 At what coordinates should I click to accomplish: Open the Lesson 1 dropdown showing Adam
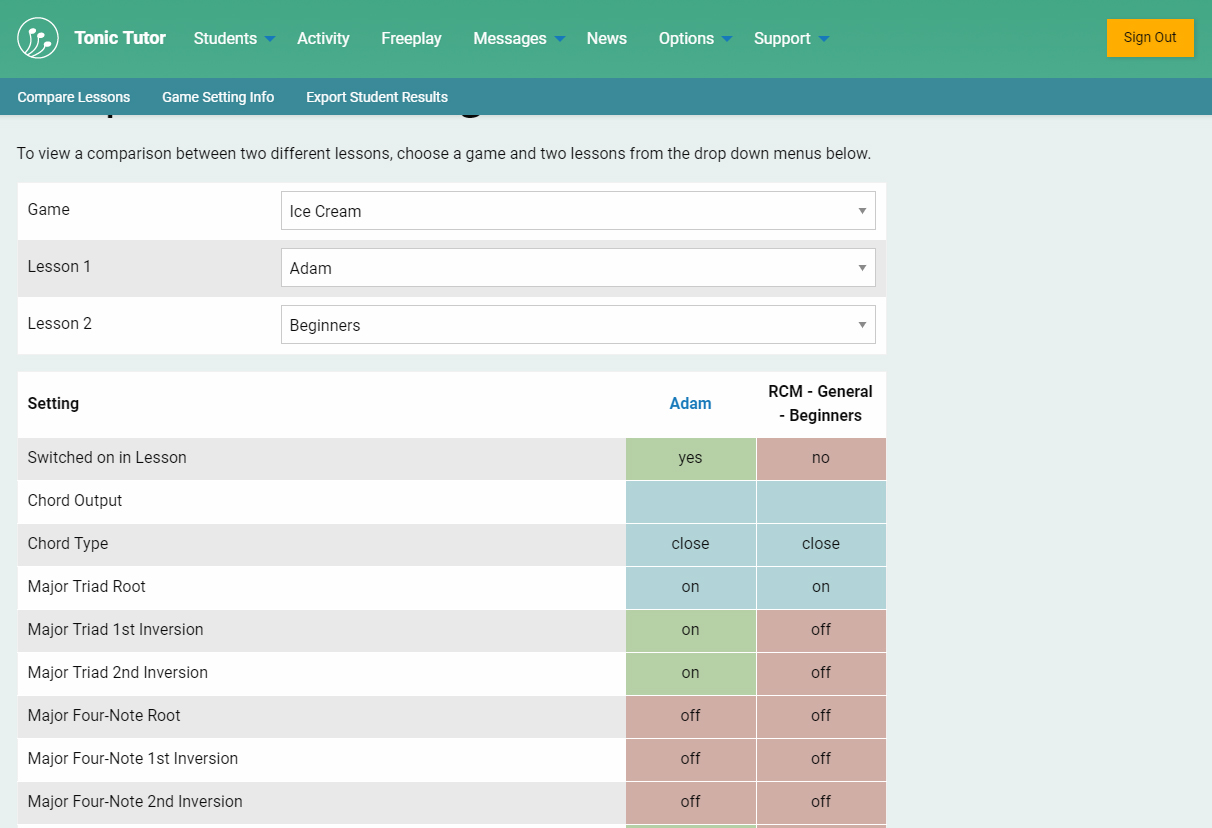pyautogui.click(x=578, y=268)
